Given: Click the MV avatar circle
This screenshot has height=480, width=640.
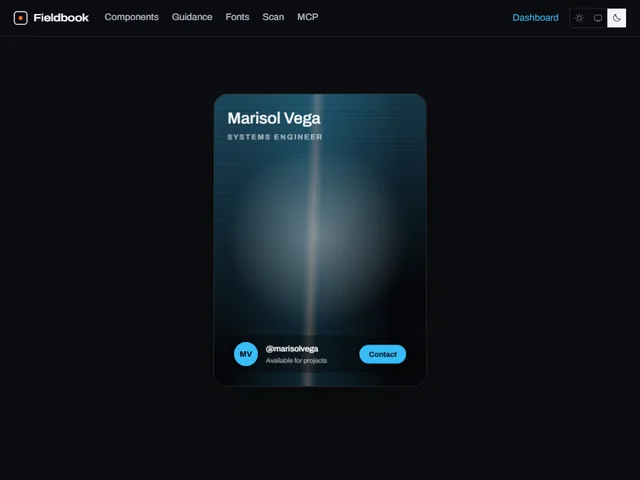Looking at the screenshot, I should 246,354.
